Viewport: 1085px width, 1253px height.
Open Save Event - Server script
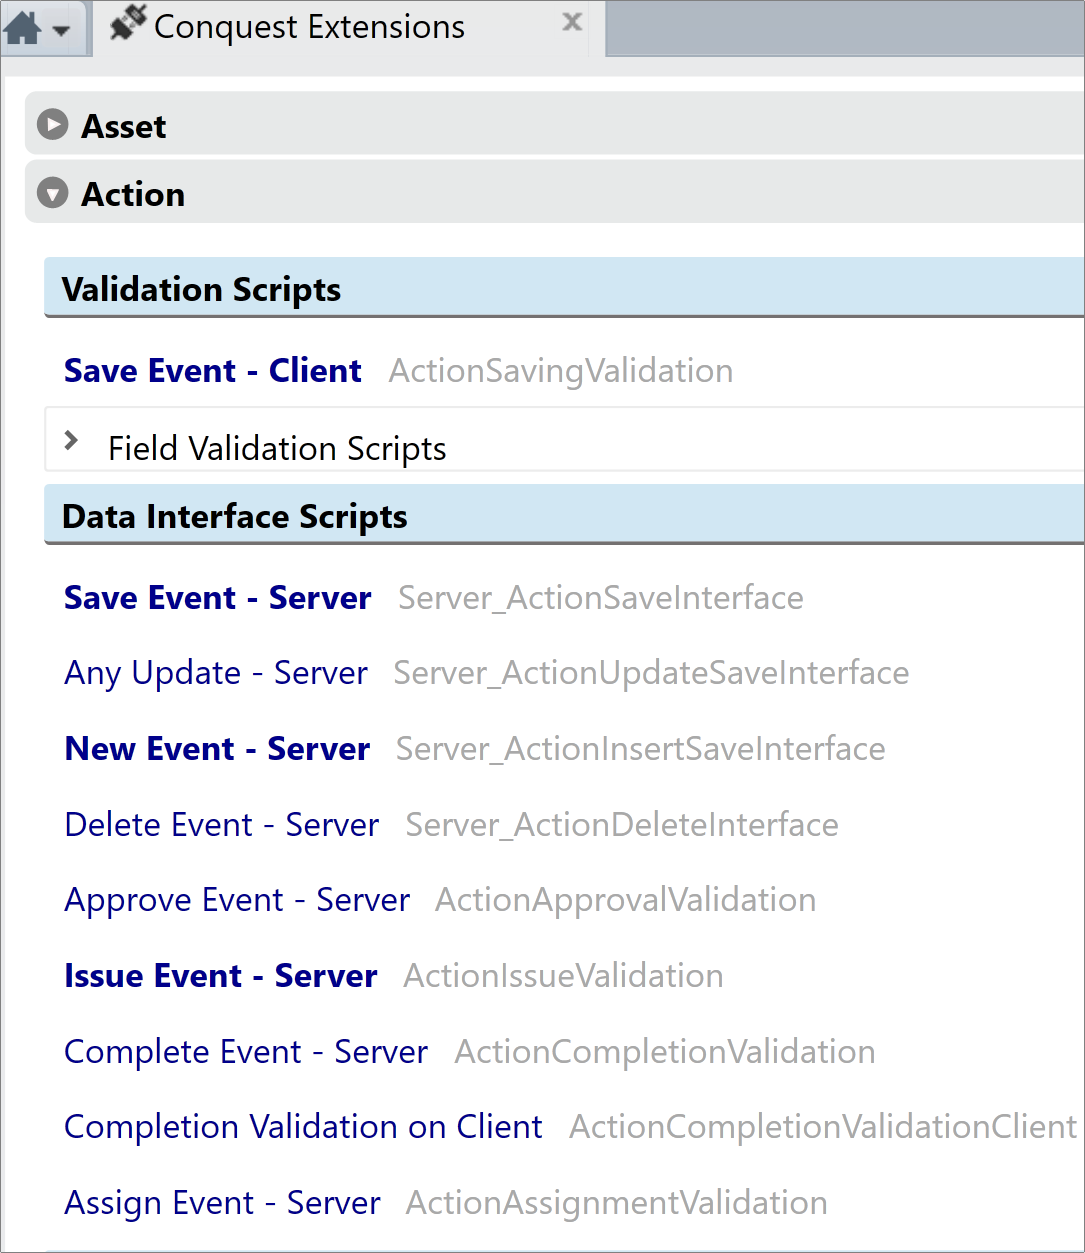click(x=218, y=598)
